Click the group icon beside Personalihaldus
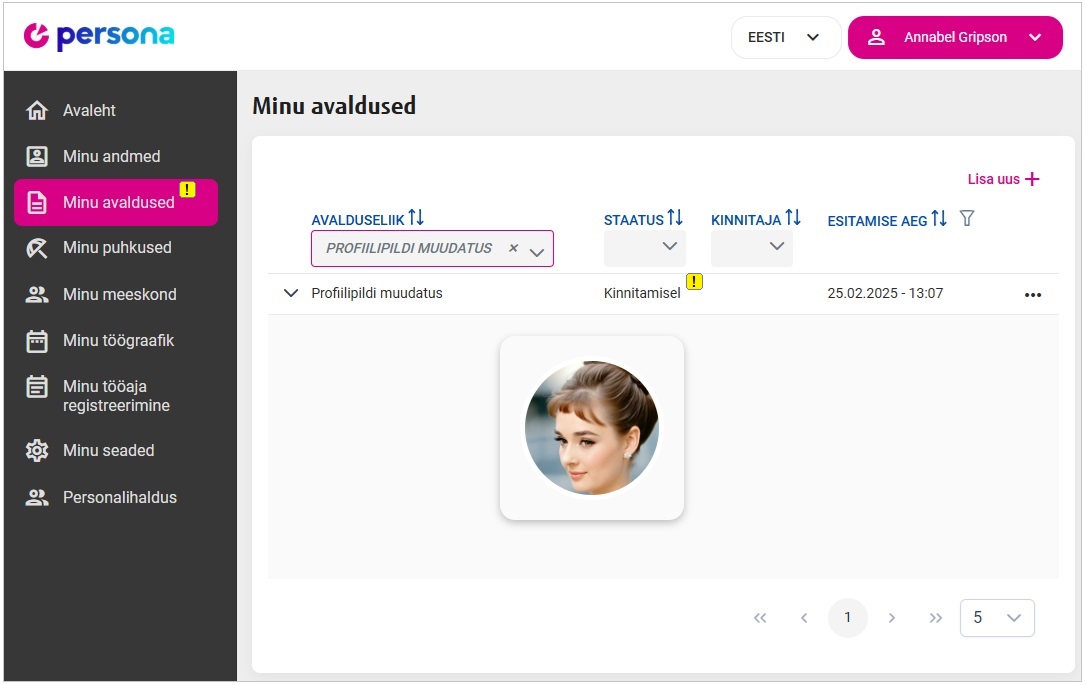Screen dimensions: 1086x685 tap(37, 497)
